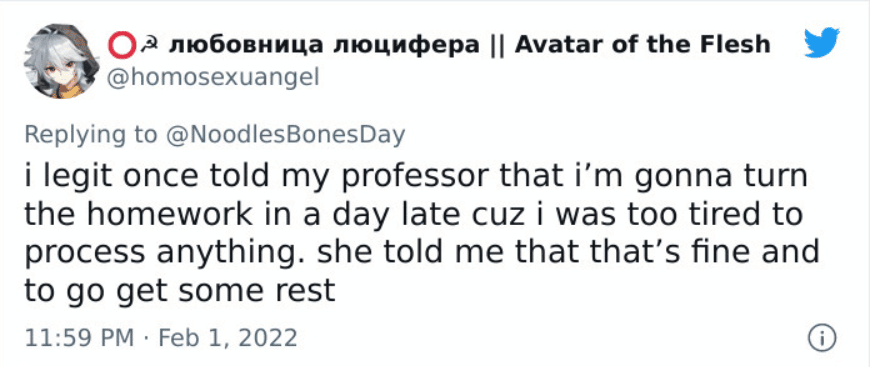Click the 'Replying to' label
This screenshot has height=367, width=870.
click(90, 136)
